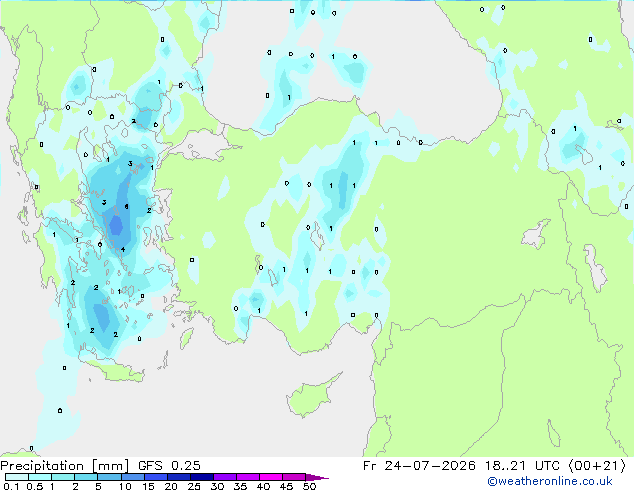The image size is (634, 490).
Task: Click the 10–15 mm legend color swatch
Action: tap(133, 477)
